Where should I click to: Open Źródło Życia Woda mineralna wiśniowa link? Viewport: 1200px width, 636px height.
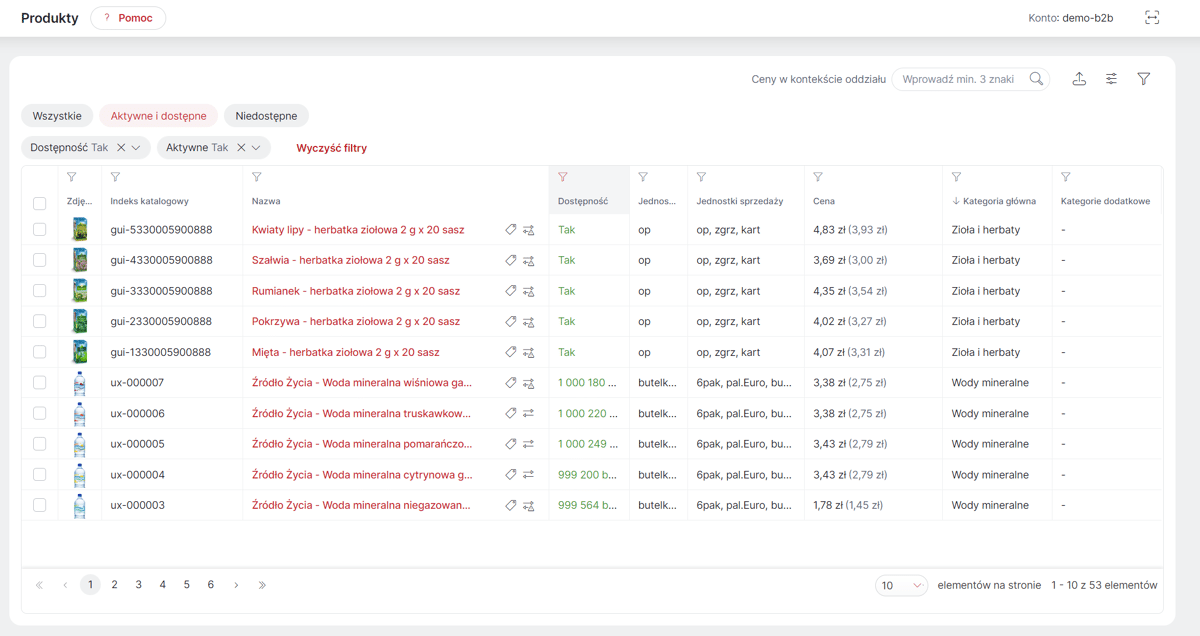[362, 383]
